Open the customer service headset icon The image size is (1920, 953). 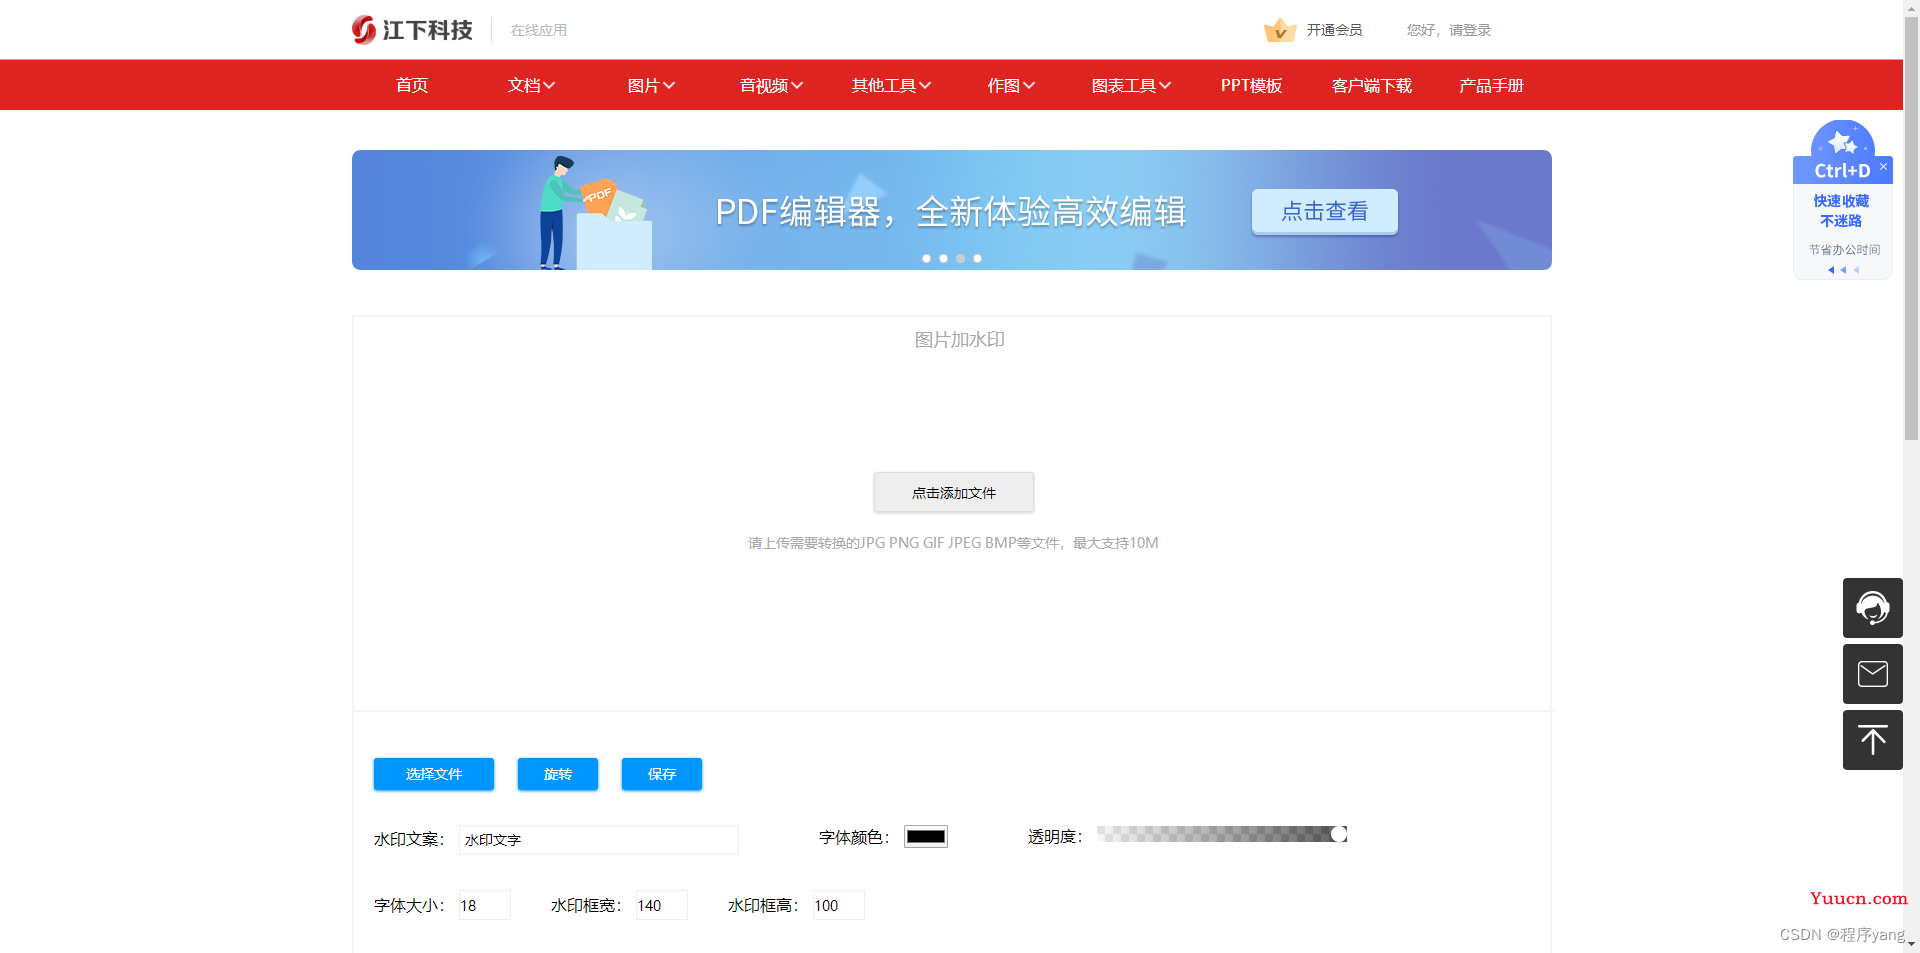[1872, 607]
